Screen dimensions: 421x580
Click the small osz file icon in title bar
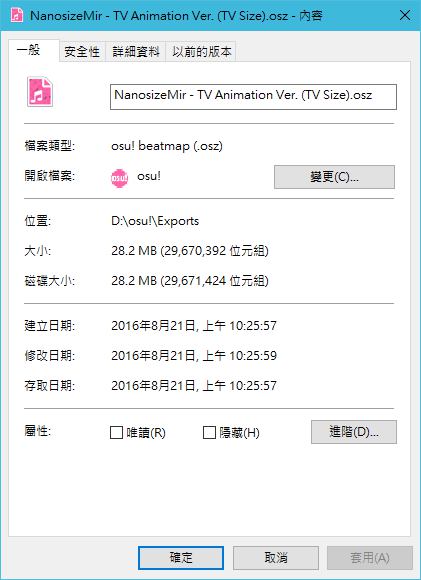coord(17,15)
